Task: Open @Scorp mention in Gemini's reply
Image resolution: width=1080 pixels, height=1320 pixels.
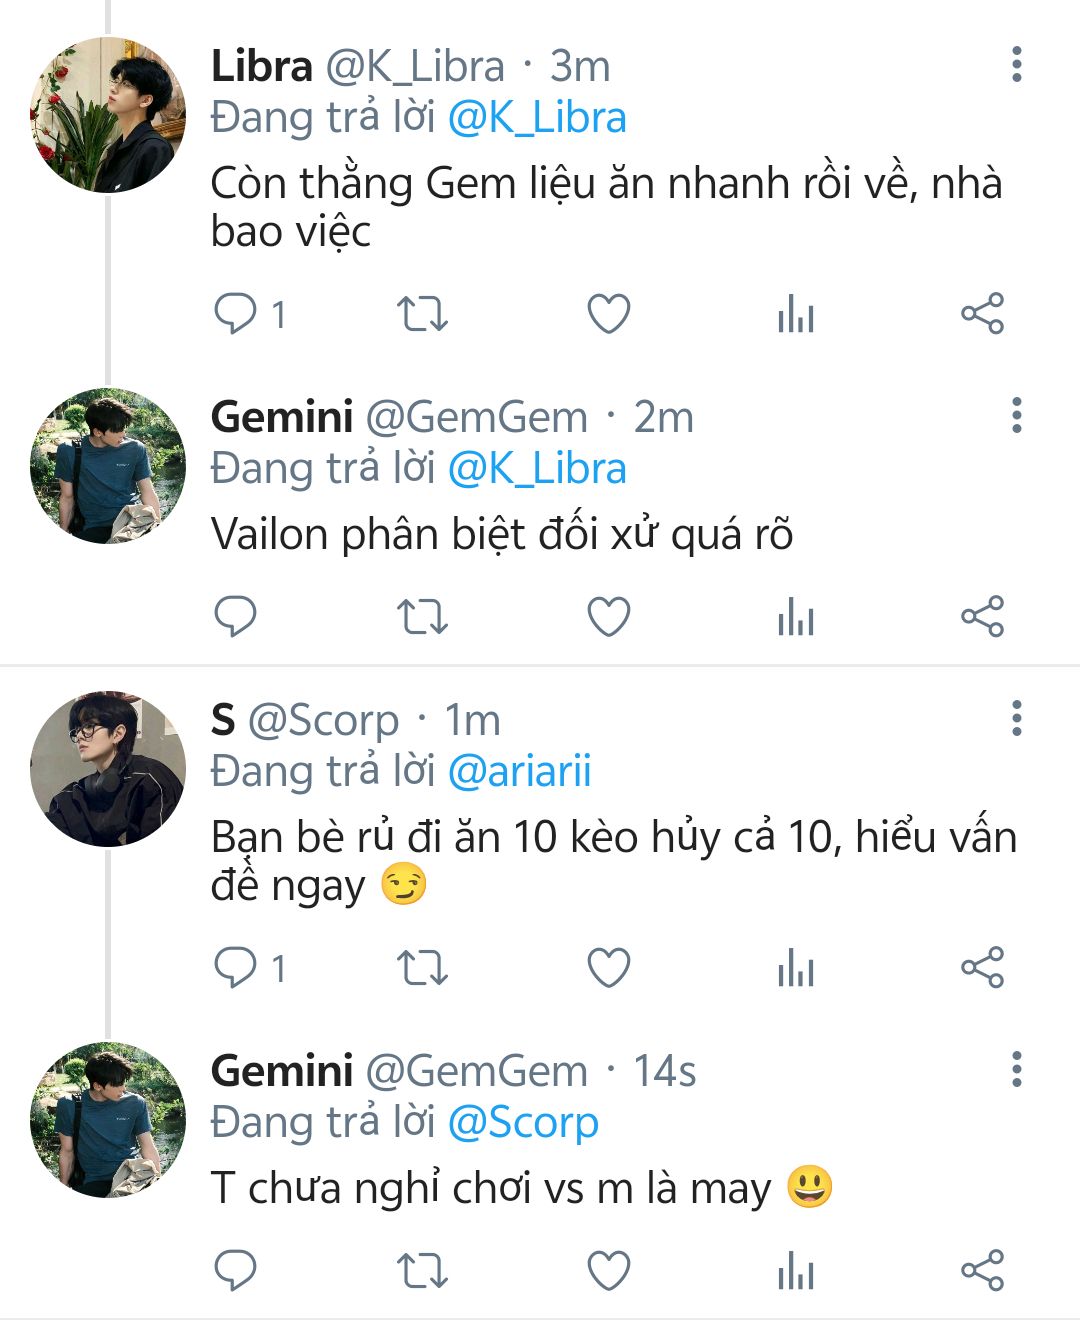Action: pyautogui.click(x=523, y=1122)
